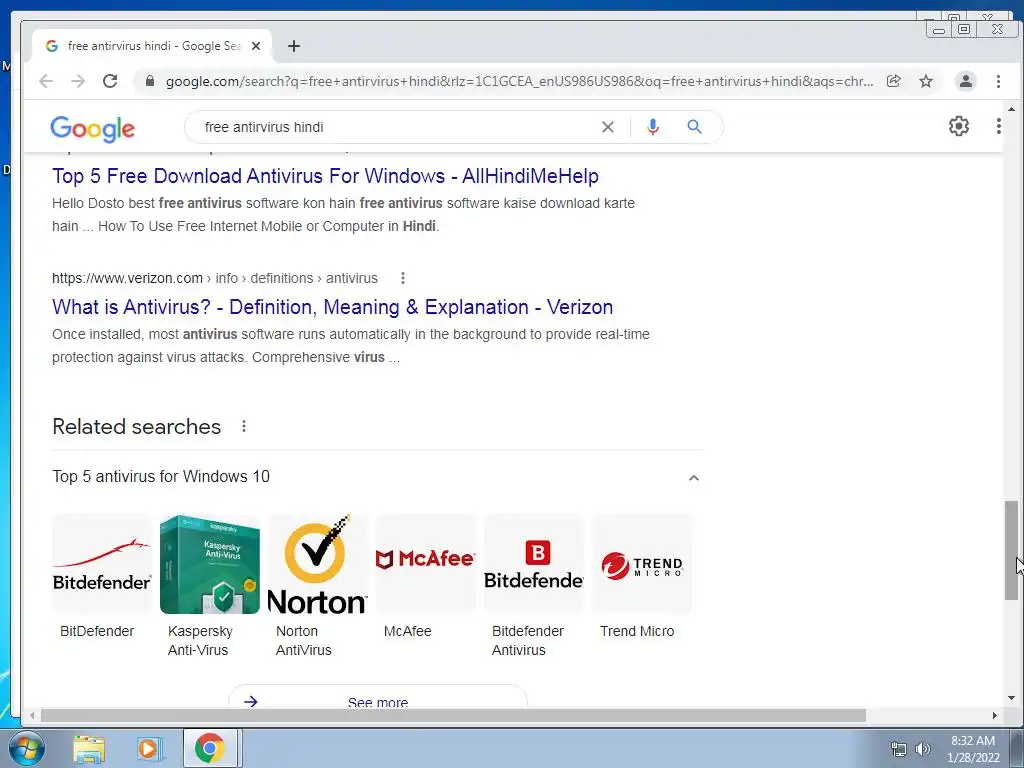
Task: Click the 'Kaspersky Anti-Virus' caption
Action: tap(200, 641)
